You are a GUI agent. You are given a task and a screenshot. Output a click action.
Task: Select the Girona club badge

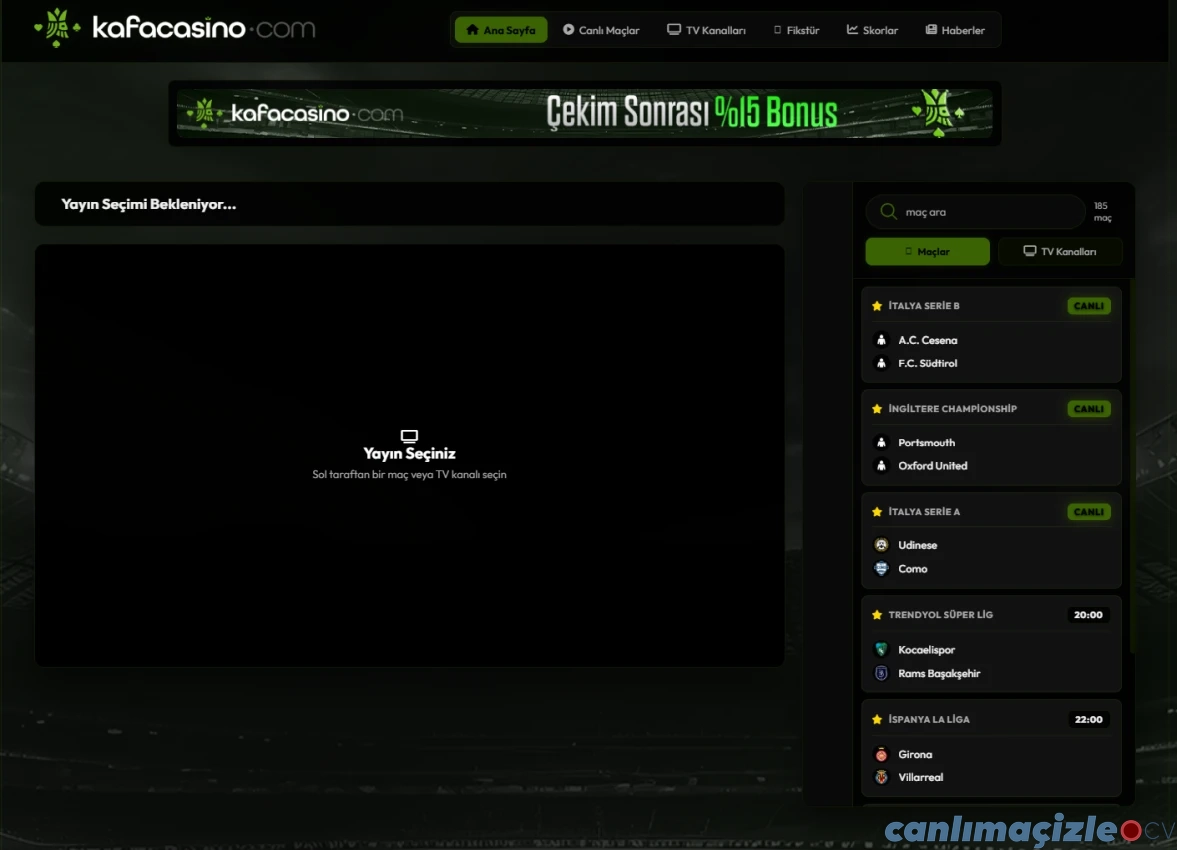tap(880, 753)
